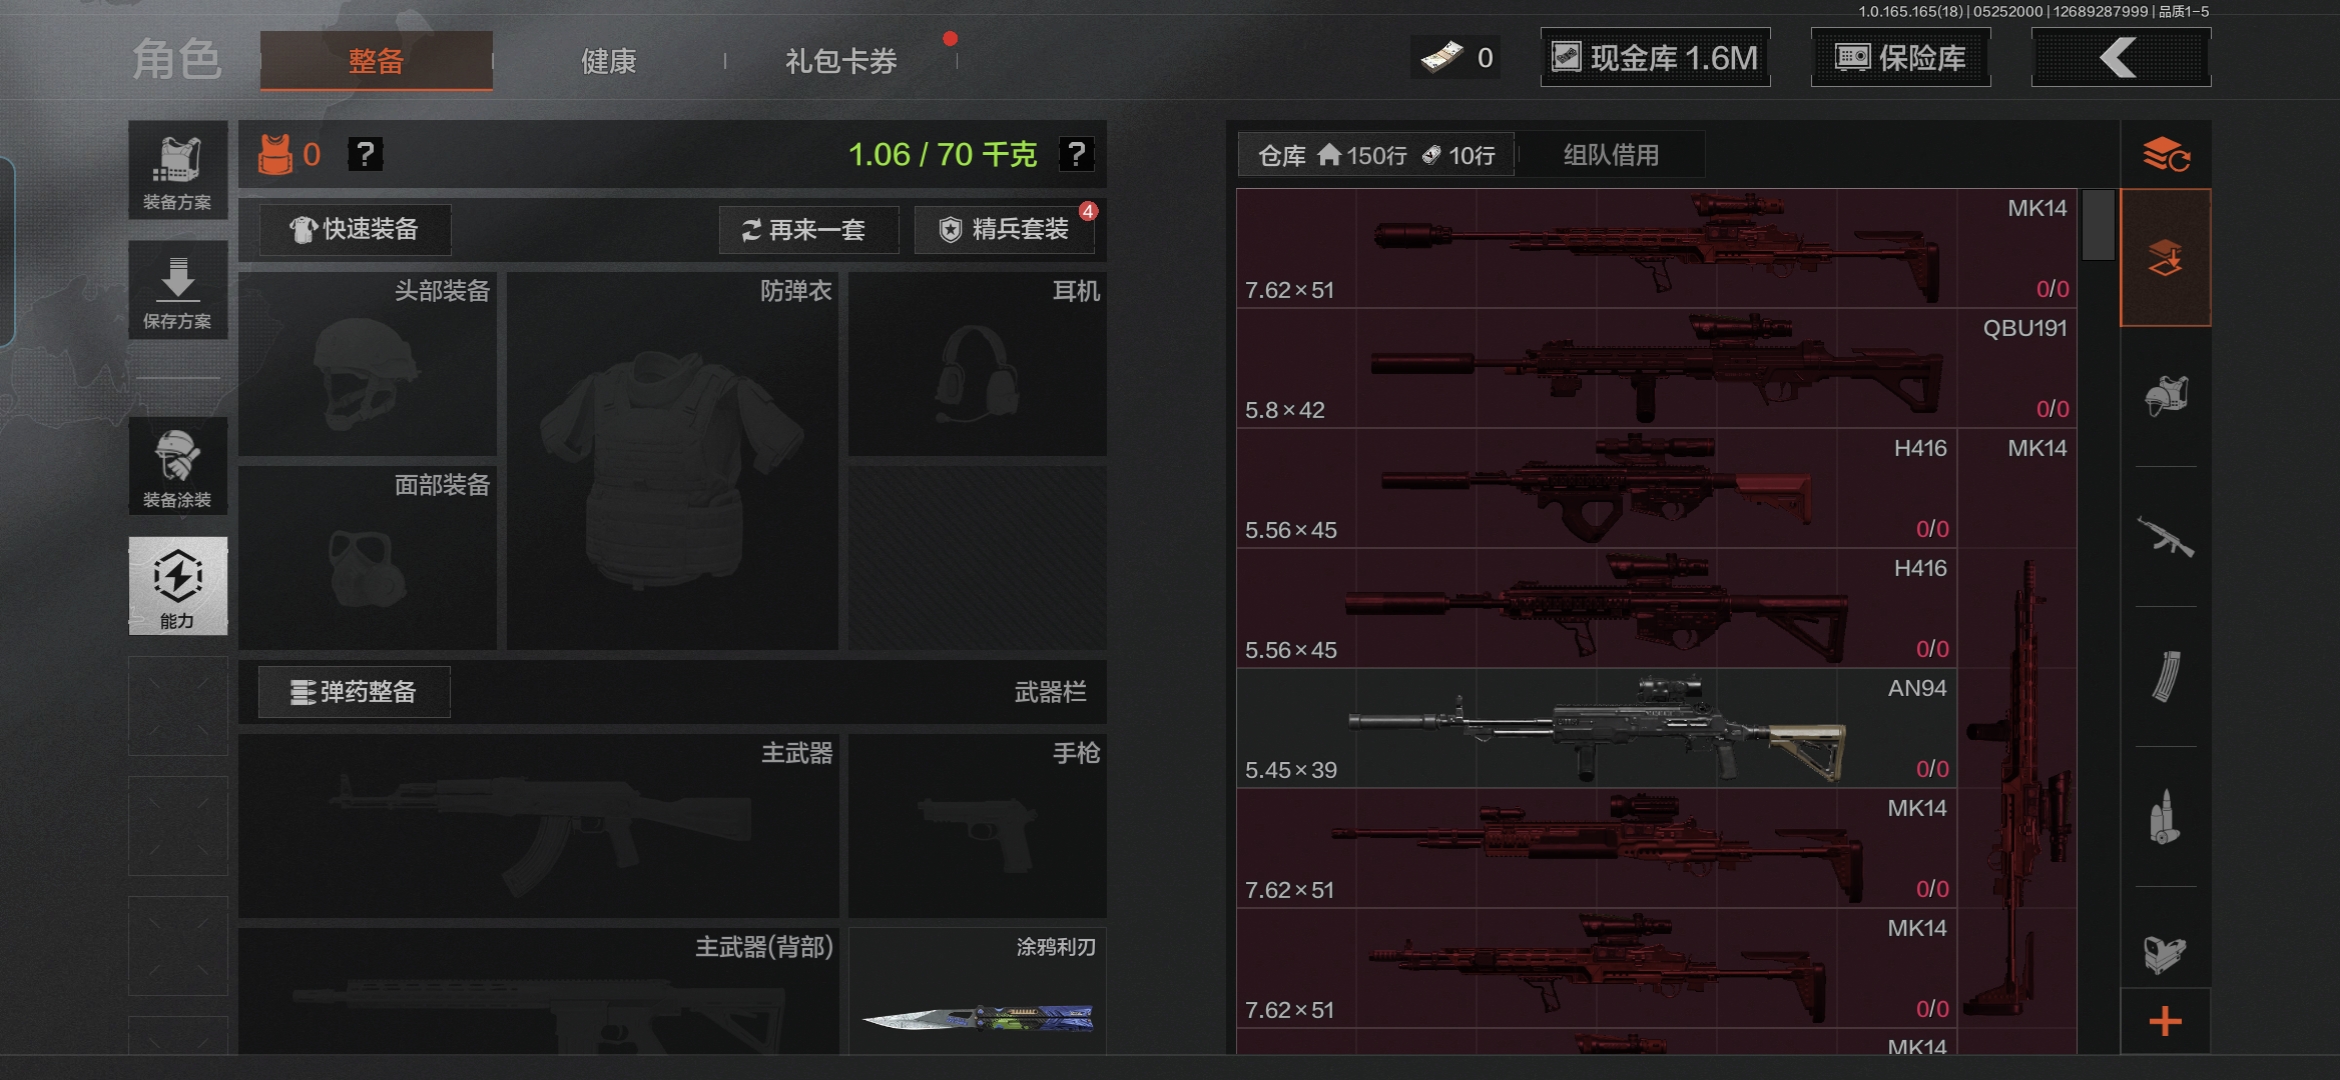Click the 1.06 / 70 千克 weight text
2340x1080 pixels.
(x=942, y=154)
